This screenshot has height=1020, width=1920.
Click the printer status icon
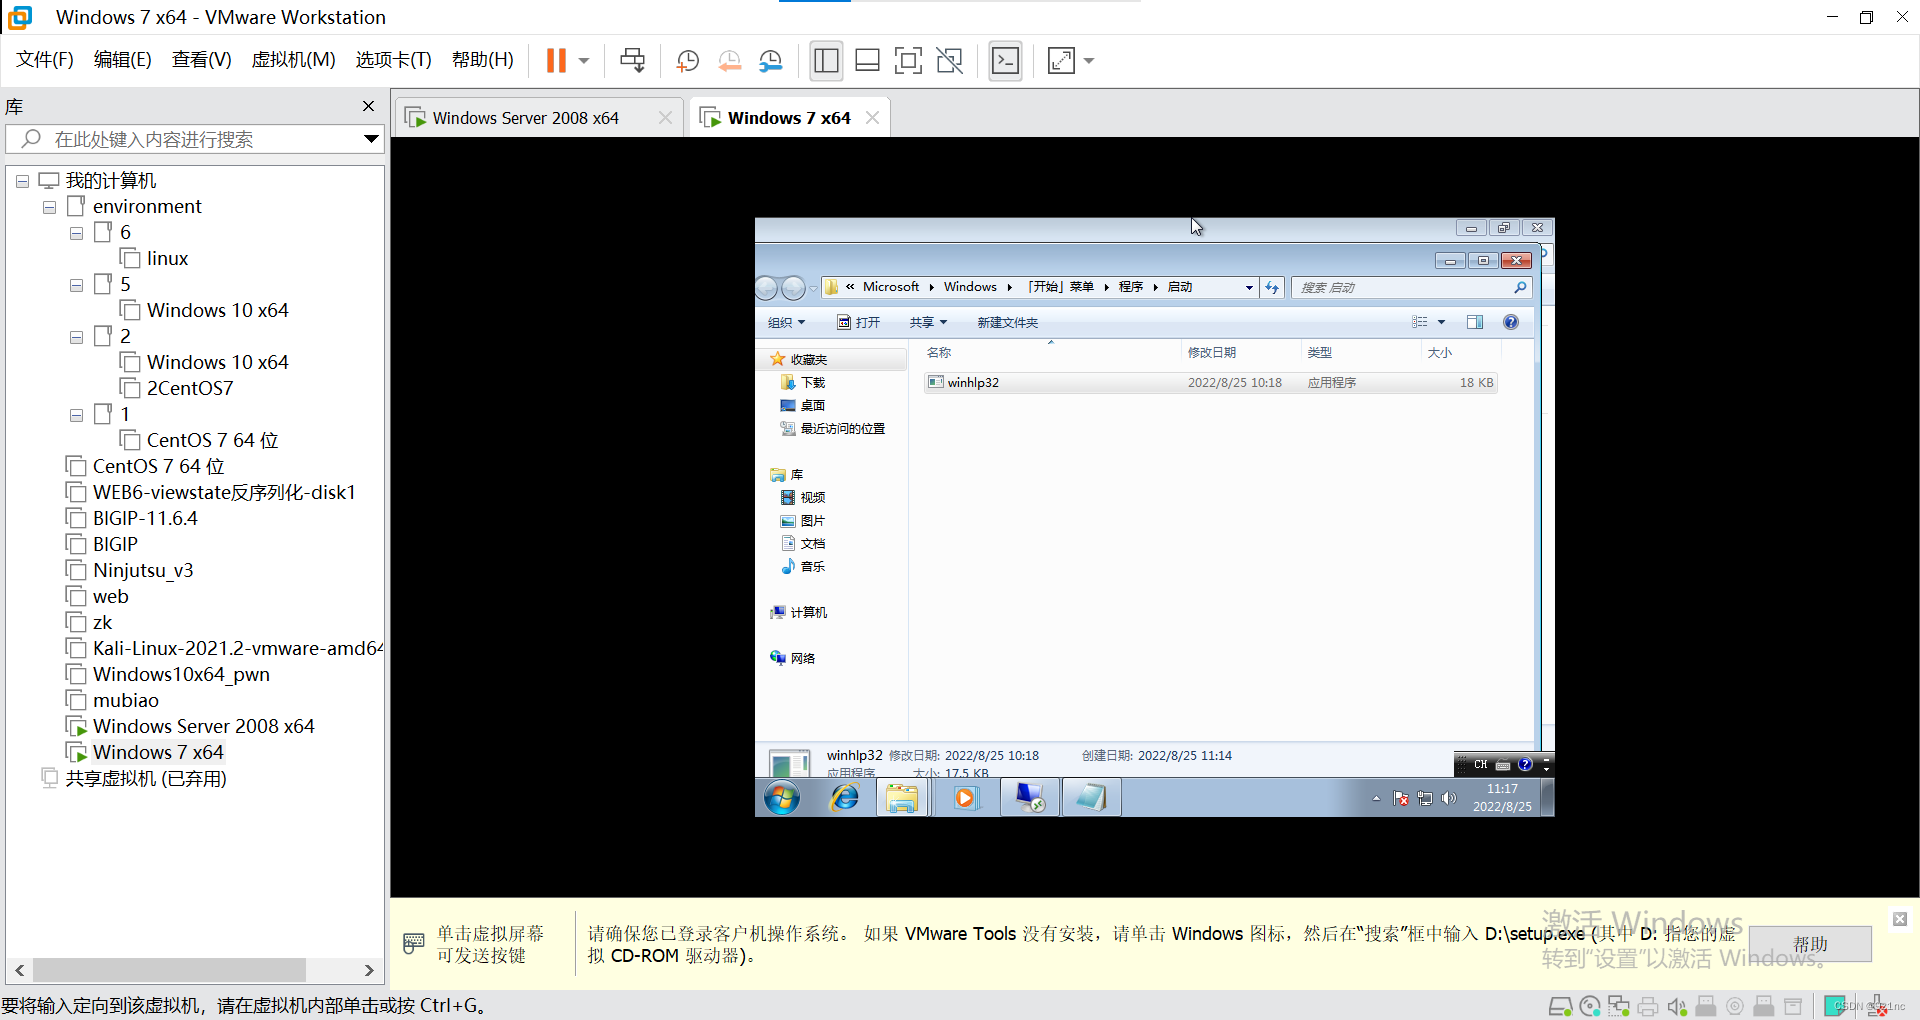[x=1648, y=1006]
